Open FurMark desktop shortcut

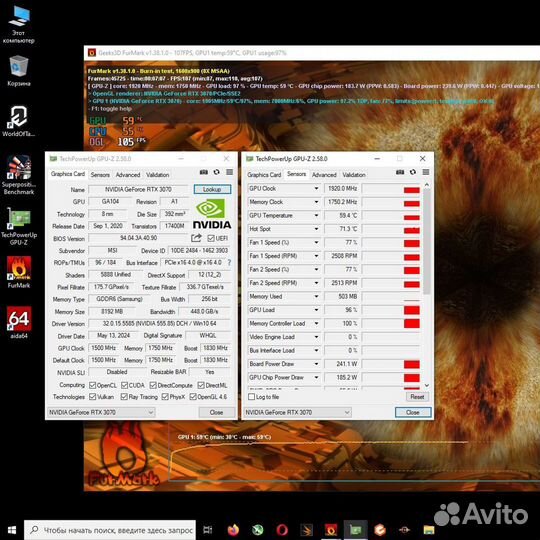click(x=19, y=272)
